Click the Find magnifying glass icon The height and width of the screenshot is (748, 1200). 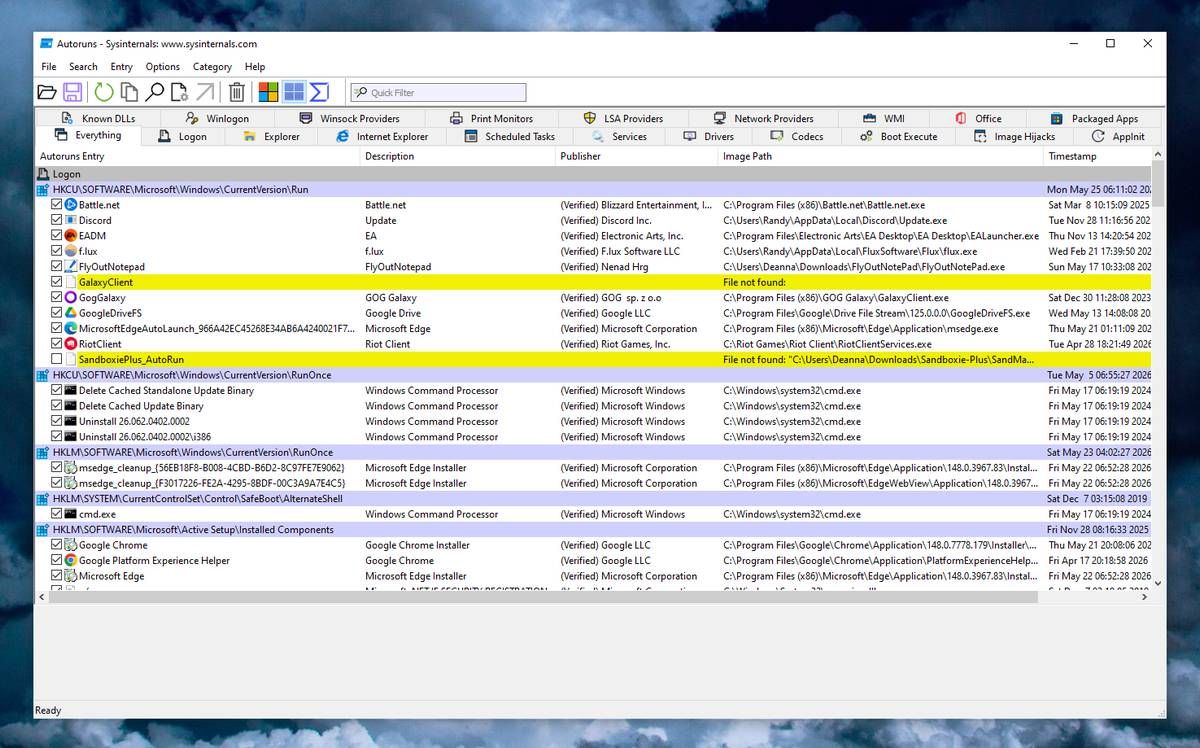[154, 92]
